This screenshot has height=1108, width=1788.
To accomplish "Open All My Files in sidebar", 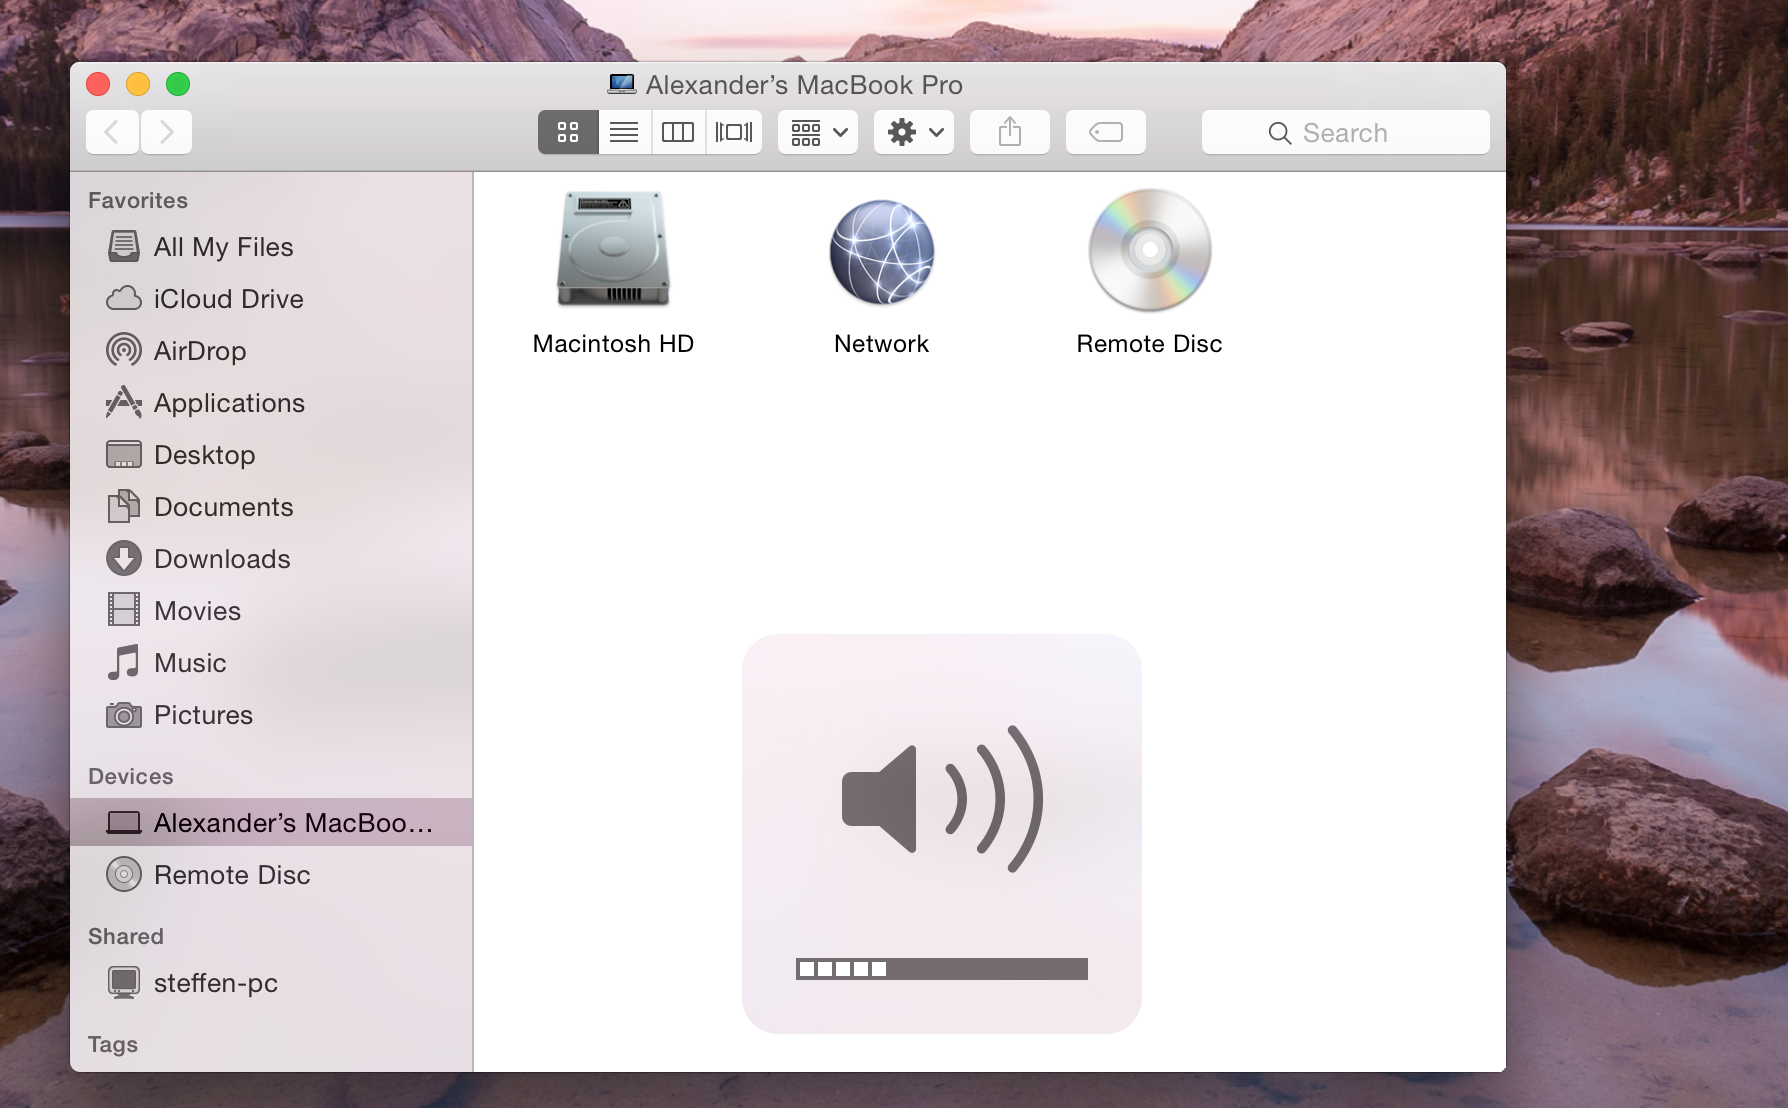I will coord(271,247).
